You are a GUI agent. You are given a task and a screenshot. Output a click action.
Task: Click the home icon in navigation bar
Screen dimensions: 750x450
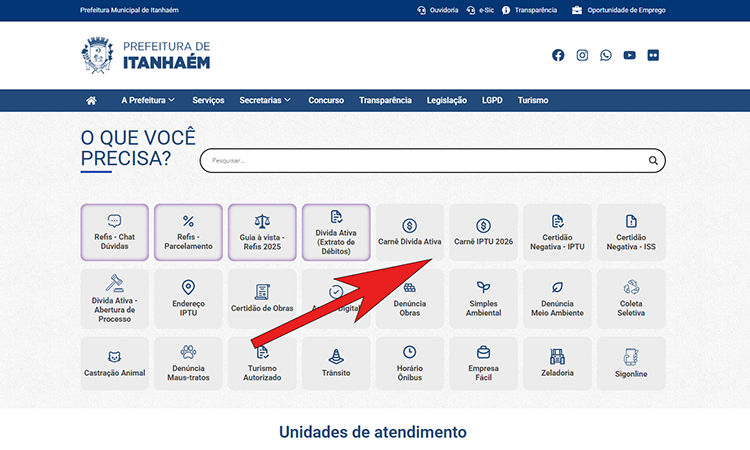(91, 100)
